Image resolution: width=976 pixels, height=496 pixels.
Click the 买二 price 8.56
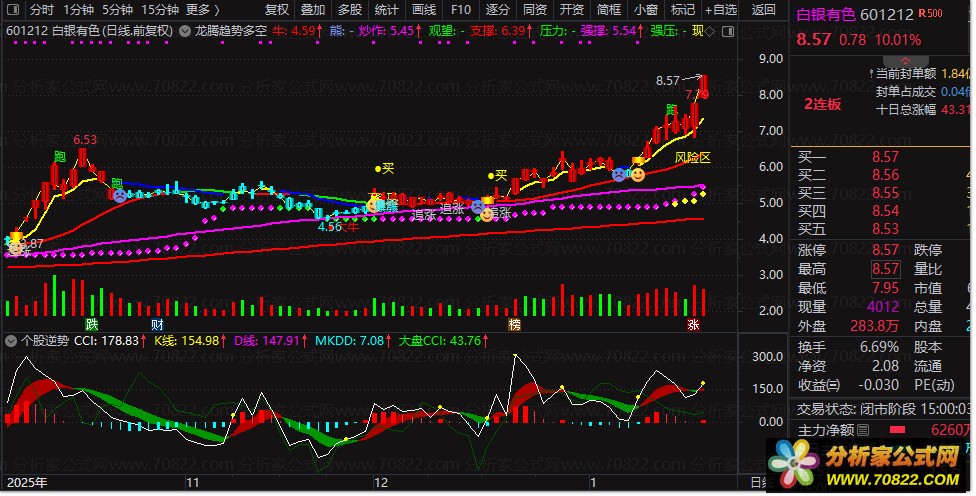click(x=885, y=175)
